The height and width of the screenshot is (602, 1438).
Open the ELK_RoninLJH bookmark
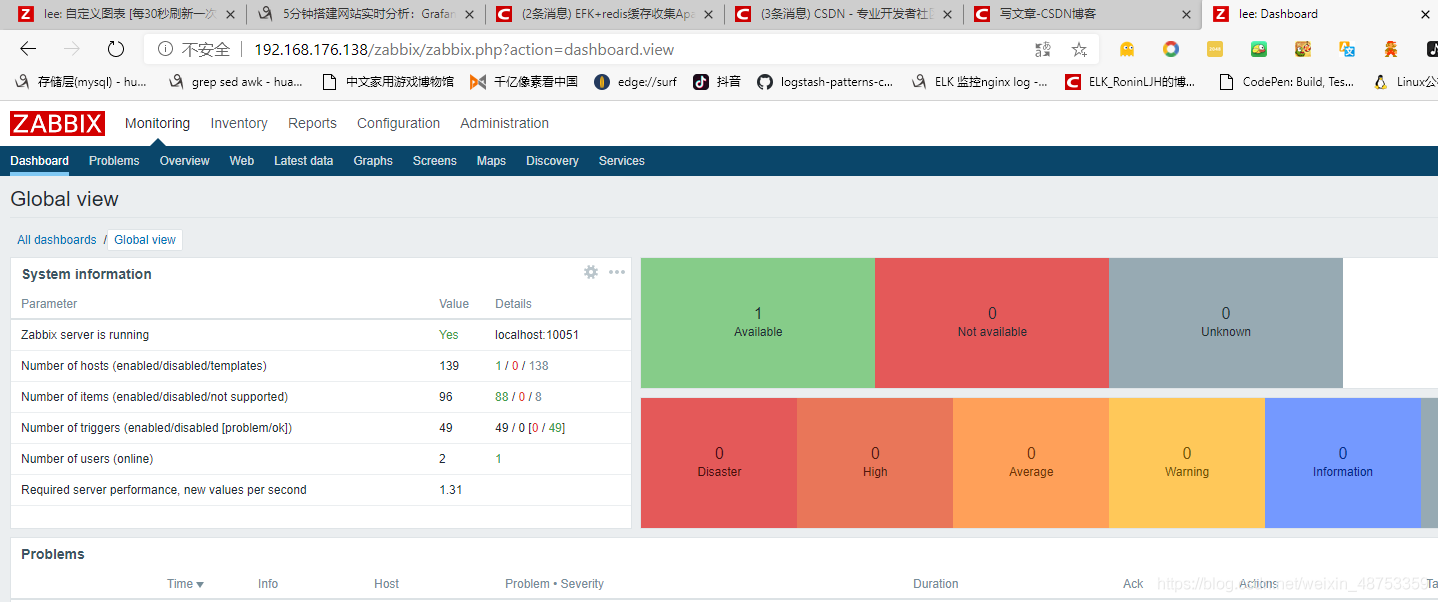pos(1130,82)
